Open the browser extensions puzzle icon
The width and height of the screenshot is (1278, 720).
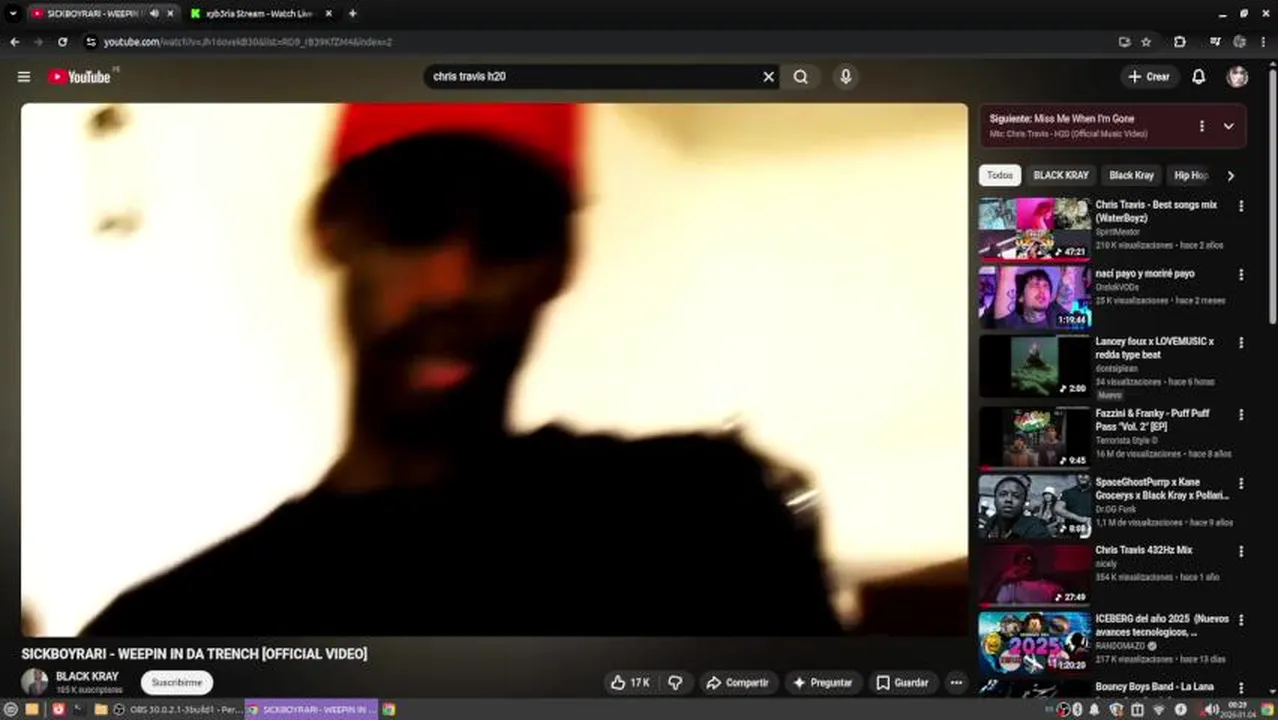pyautogui.click(x=1180, y=42)
